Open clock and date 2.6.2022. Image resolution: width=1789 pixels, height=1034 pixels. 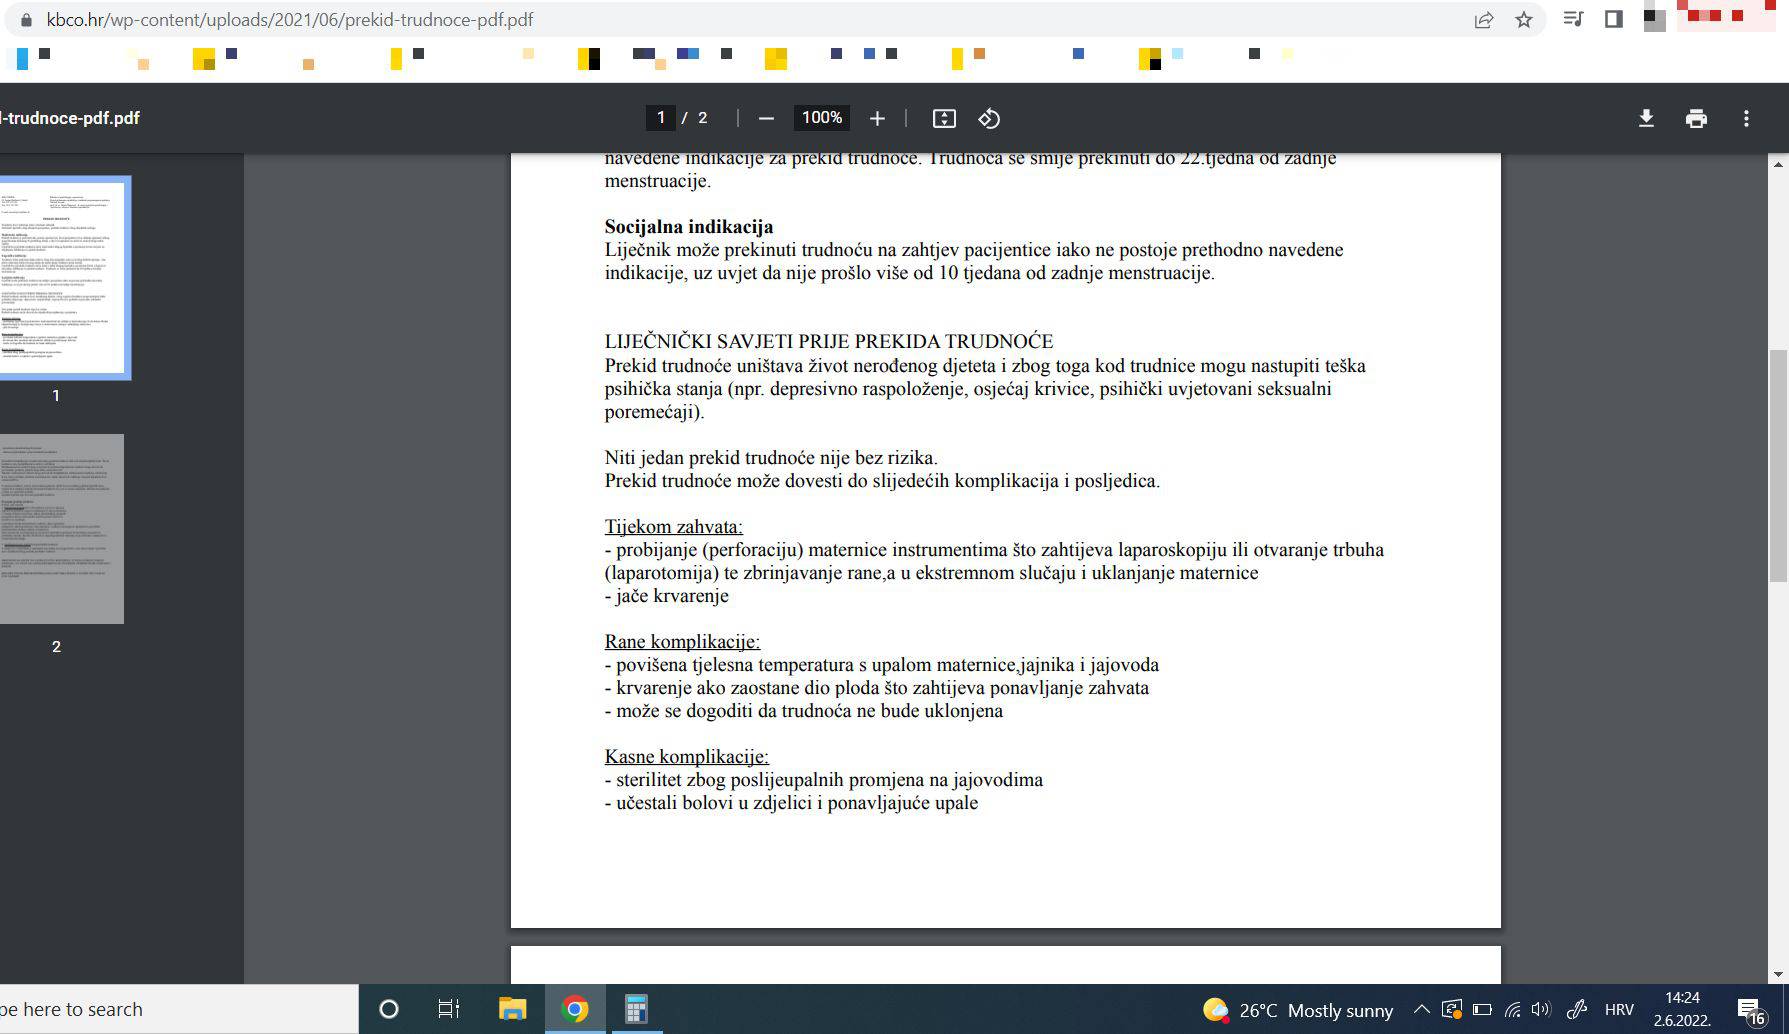1682,1009
